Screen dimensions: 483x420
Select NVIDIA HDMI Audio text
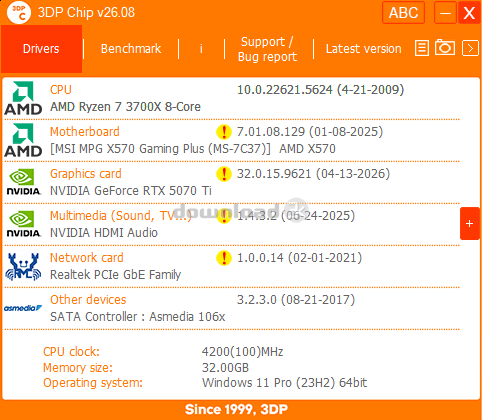click(x=104, y=233)
